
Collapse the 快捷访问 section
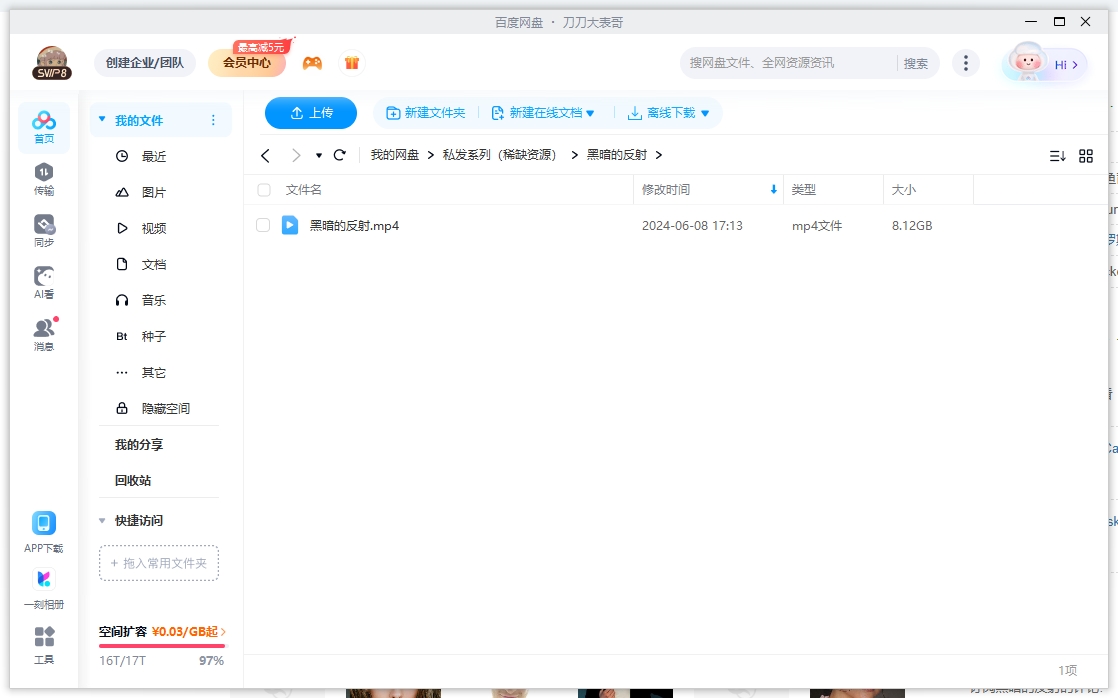coord(102,520)
